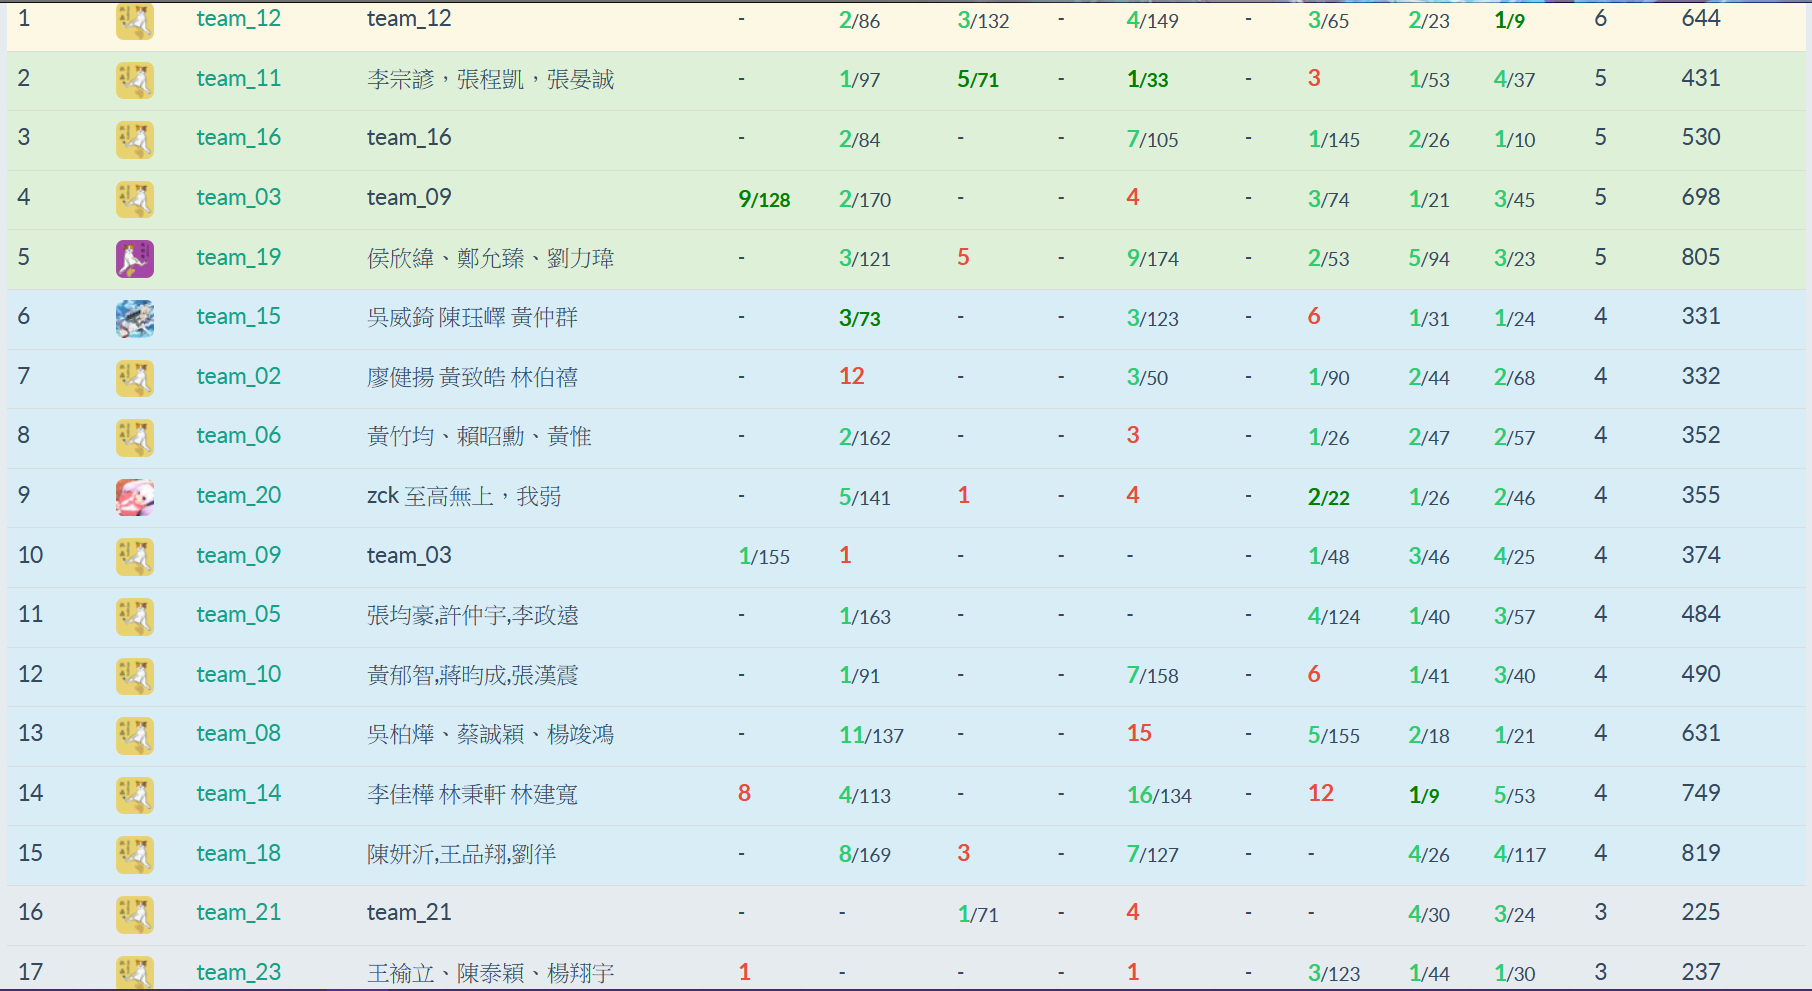Open the team_19 profile link

(x=238, y=258)
